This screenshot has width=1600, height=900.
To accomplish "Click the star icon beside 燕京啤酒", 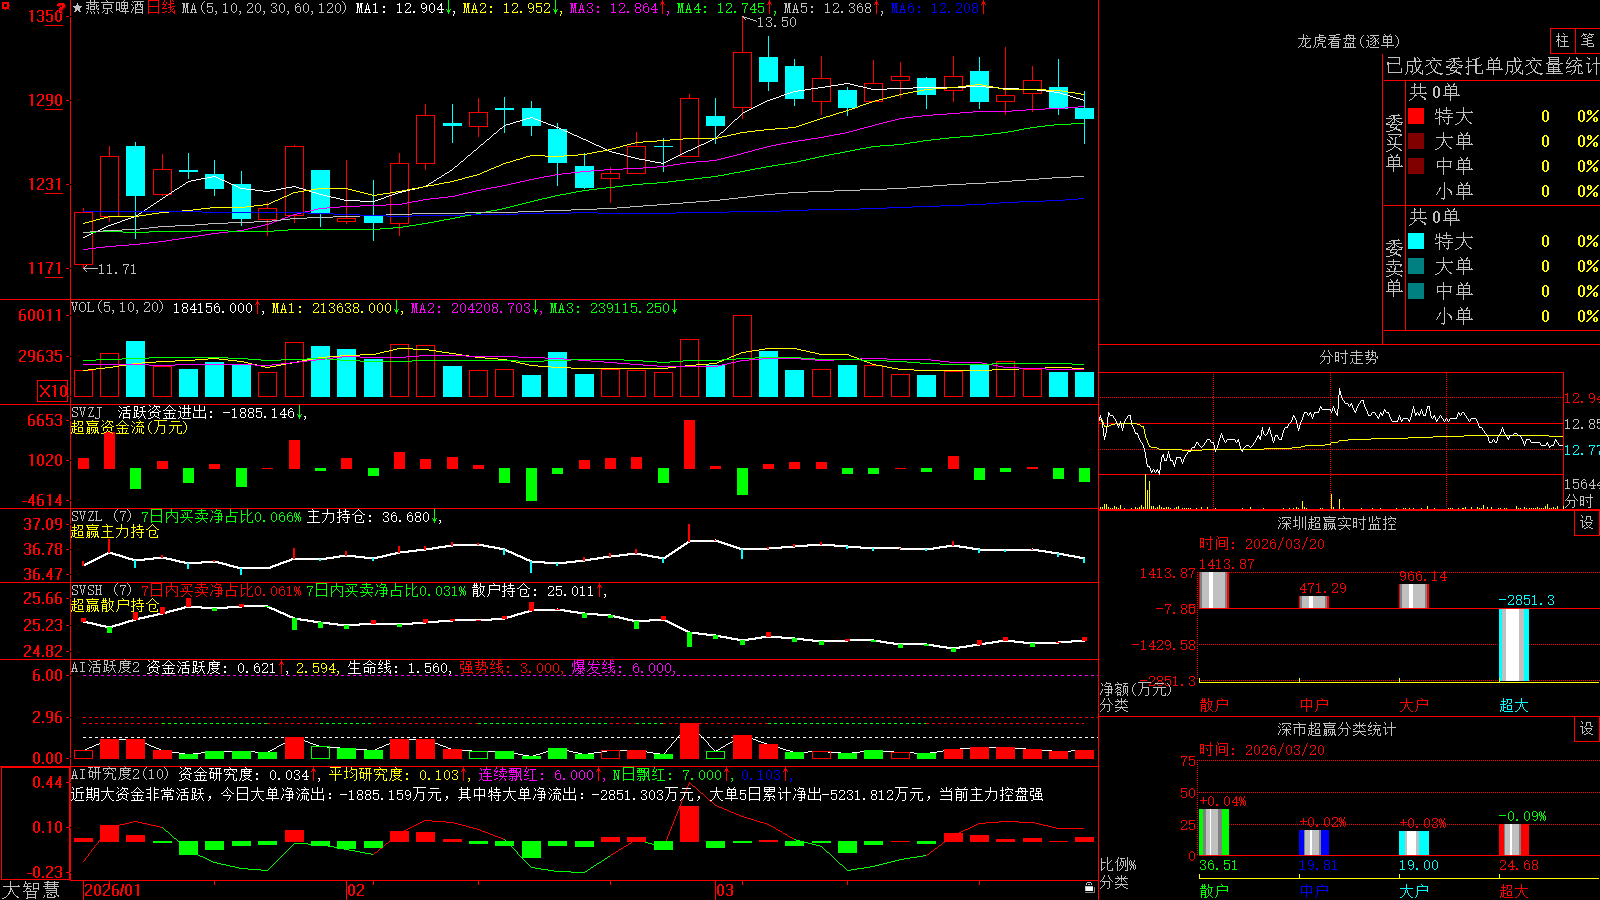I will [77, 8].
